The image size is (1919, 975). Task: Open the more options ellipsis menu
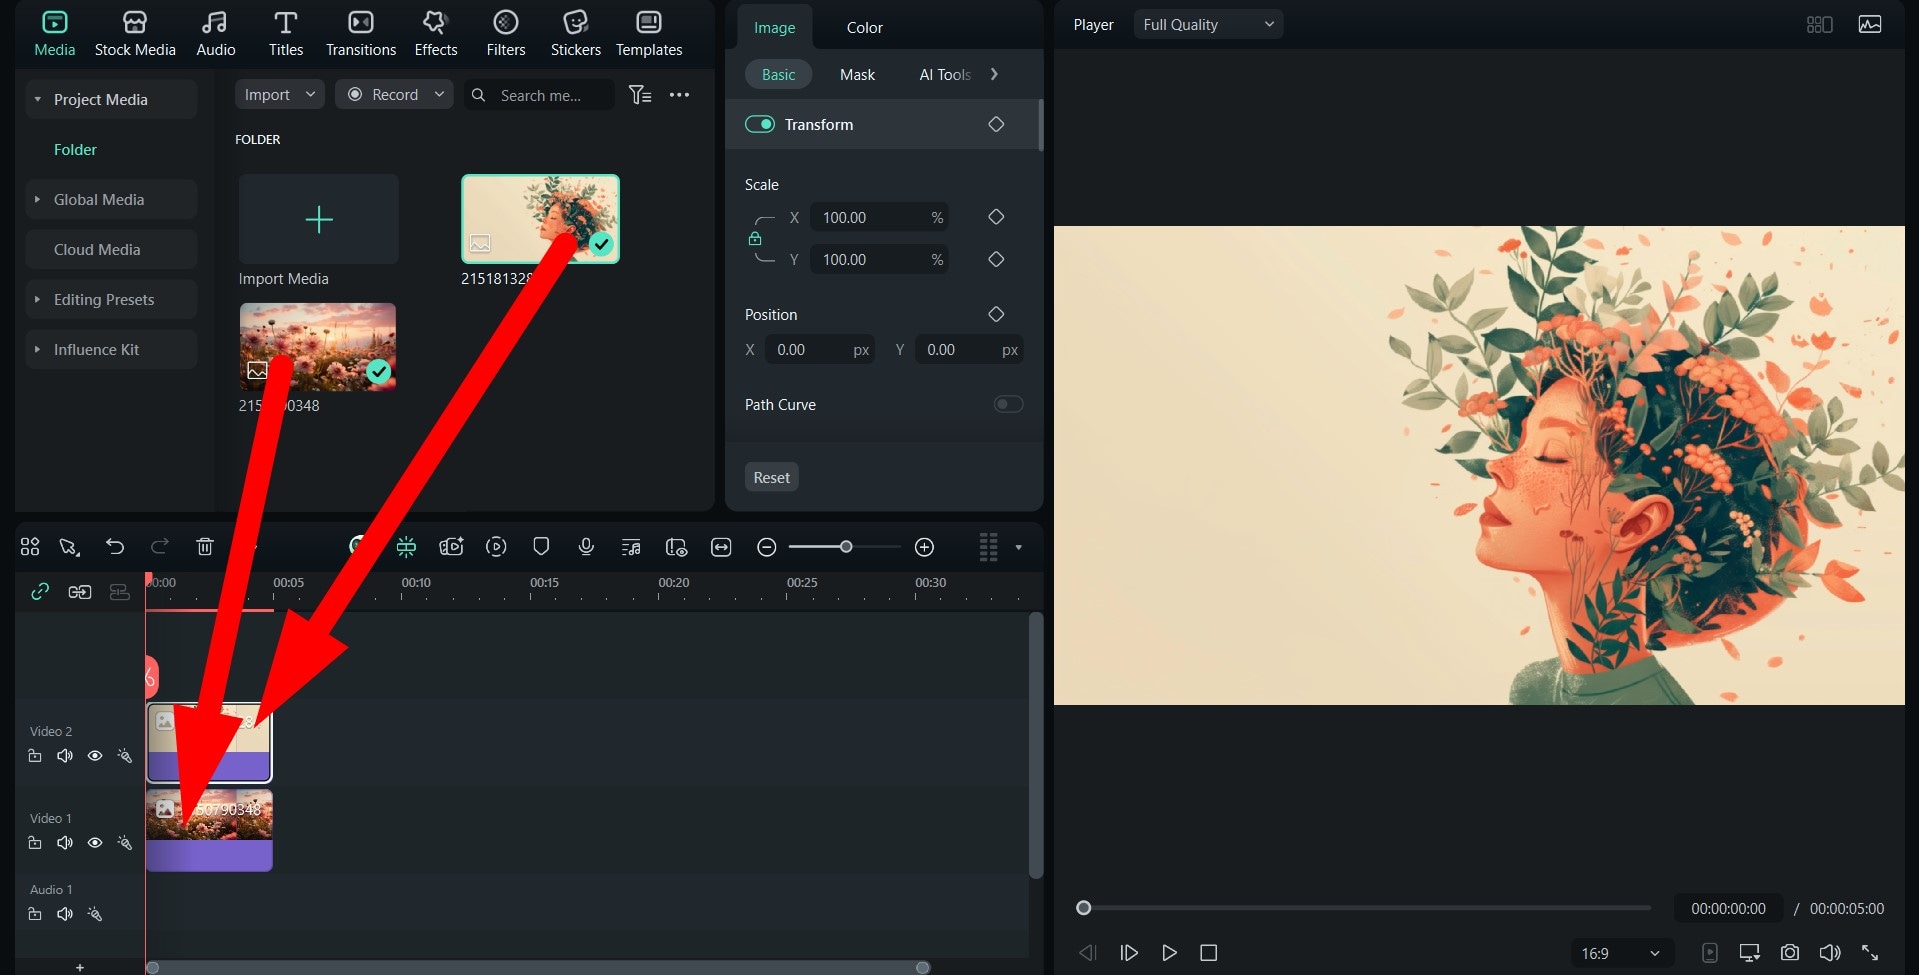coord(680,94)
